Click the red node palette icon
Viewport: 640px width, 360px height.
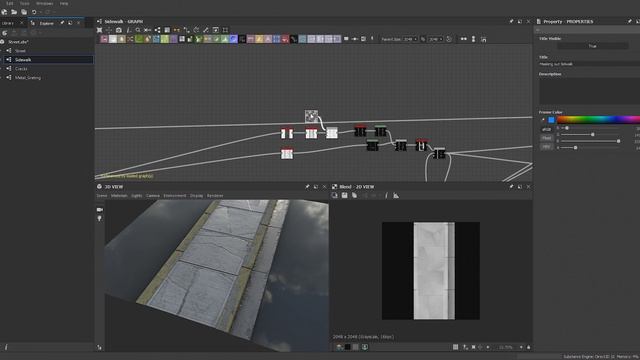point(285,39)
